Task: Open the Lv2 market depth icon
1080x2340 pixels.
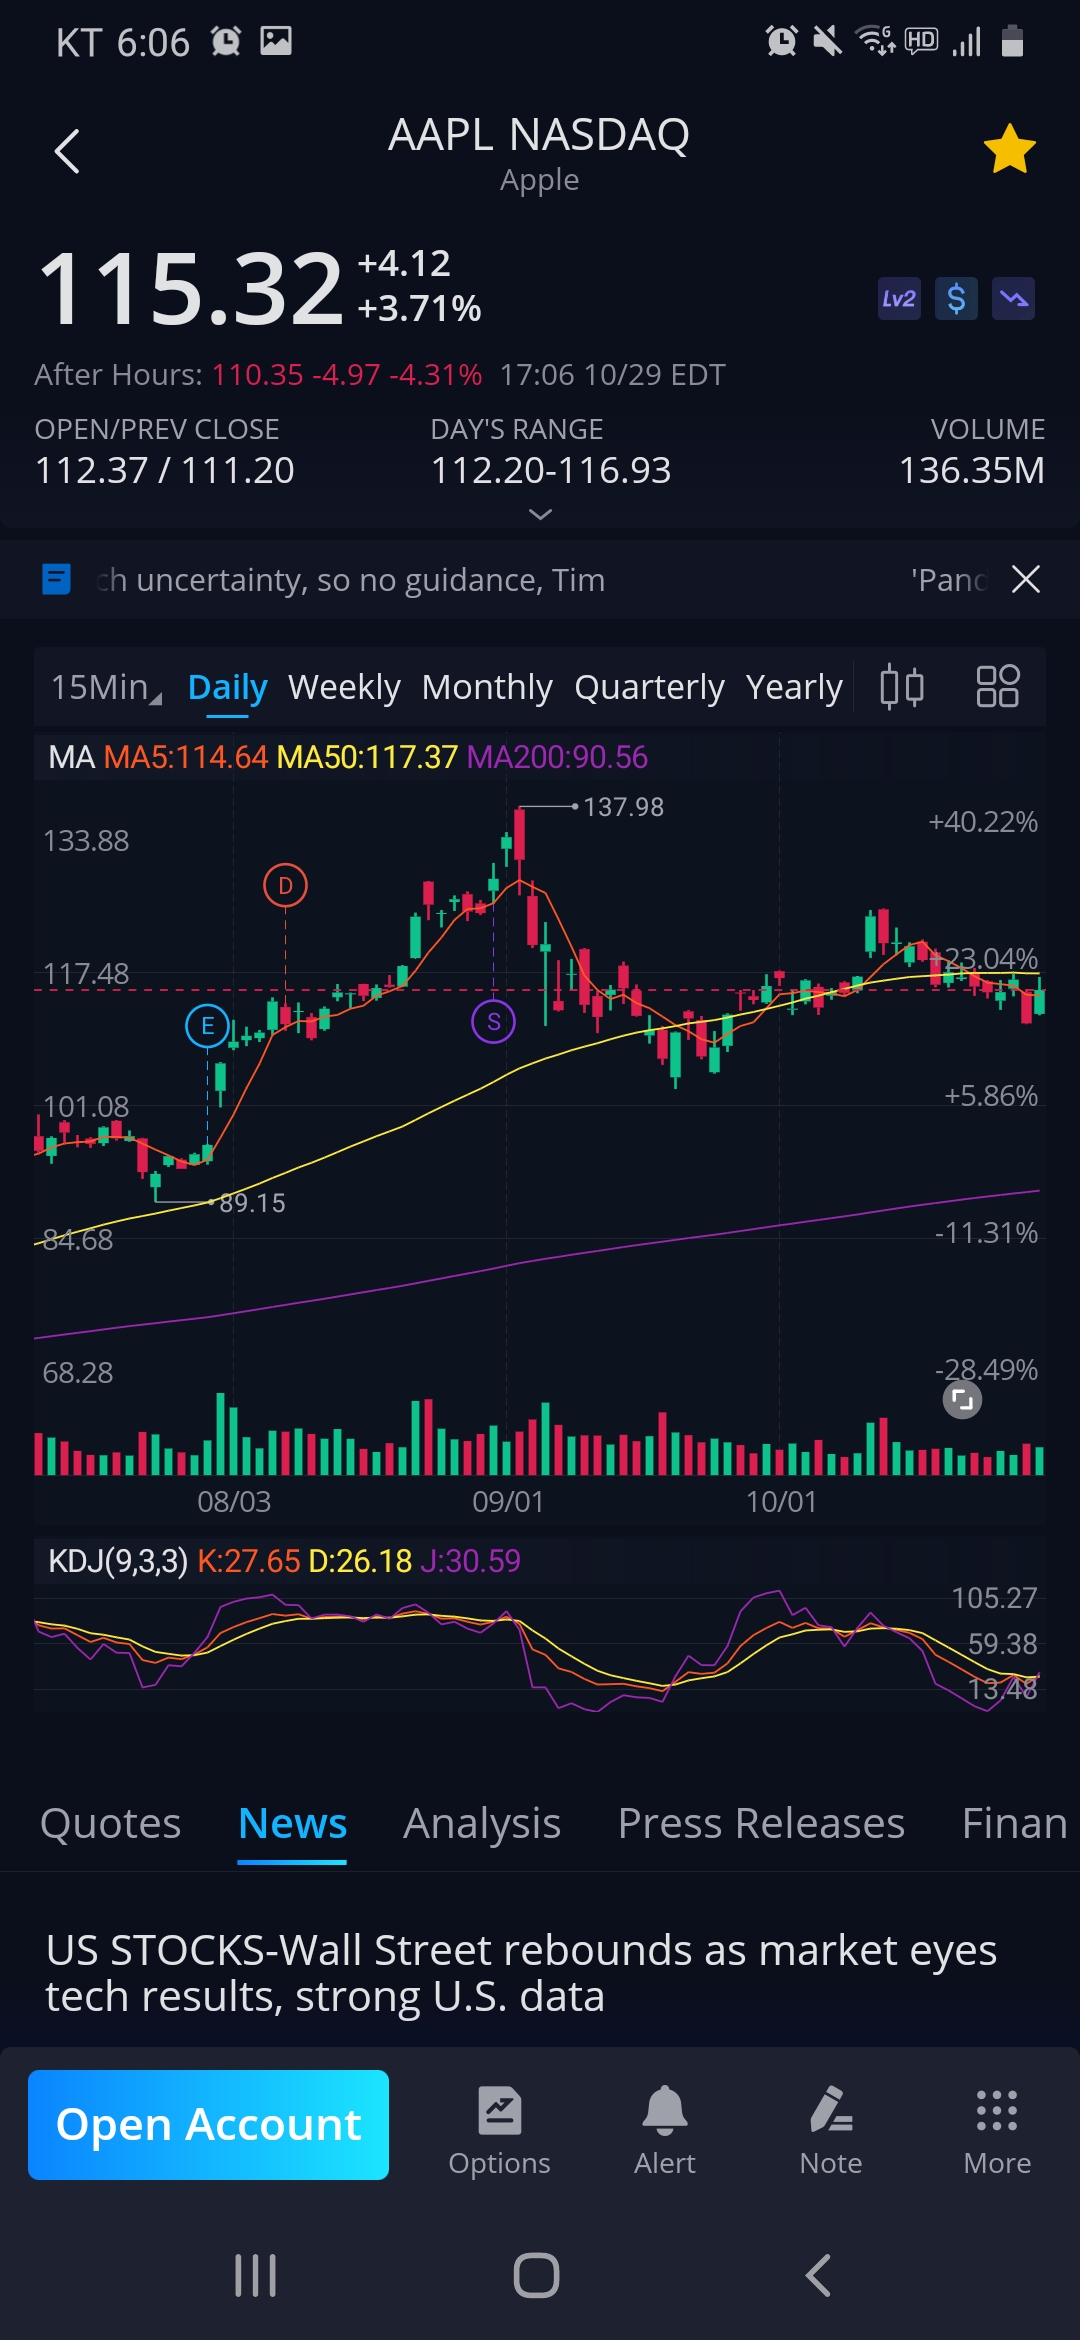Action: point(898,299)
